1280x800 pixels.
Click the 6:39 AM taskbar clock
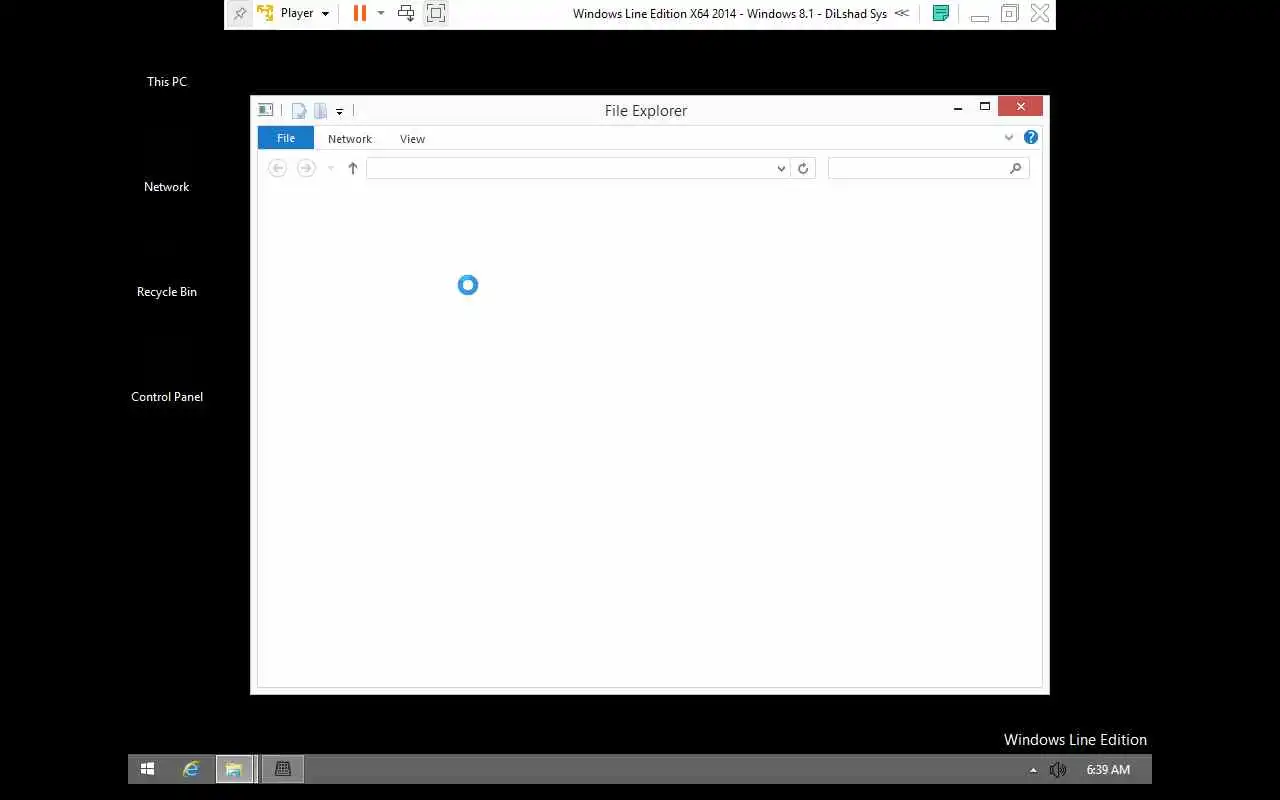point(1108,770)
